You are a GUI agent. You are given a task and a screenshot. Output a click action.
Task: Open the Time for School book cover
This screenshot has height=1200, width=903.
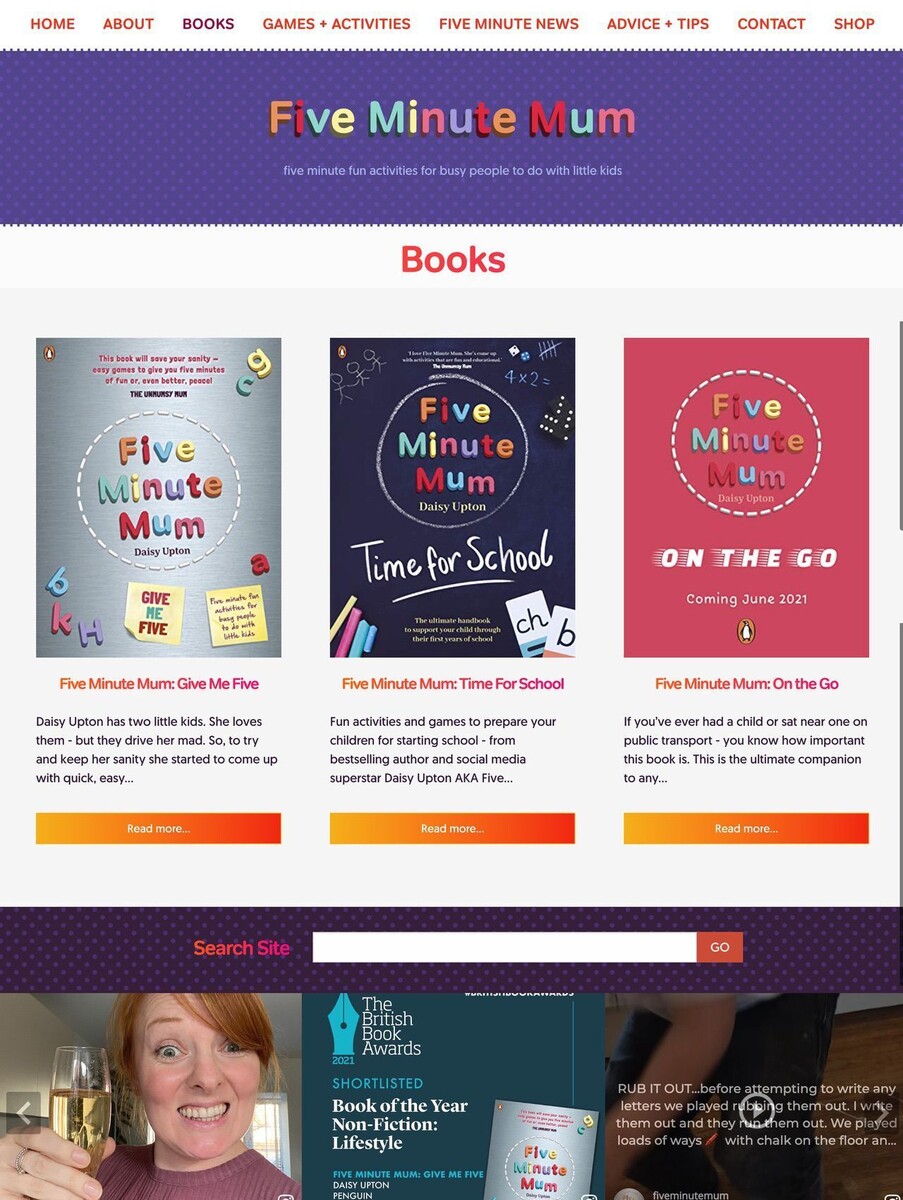[452, 497]
